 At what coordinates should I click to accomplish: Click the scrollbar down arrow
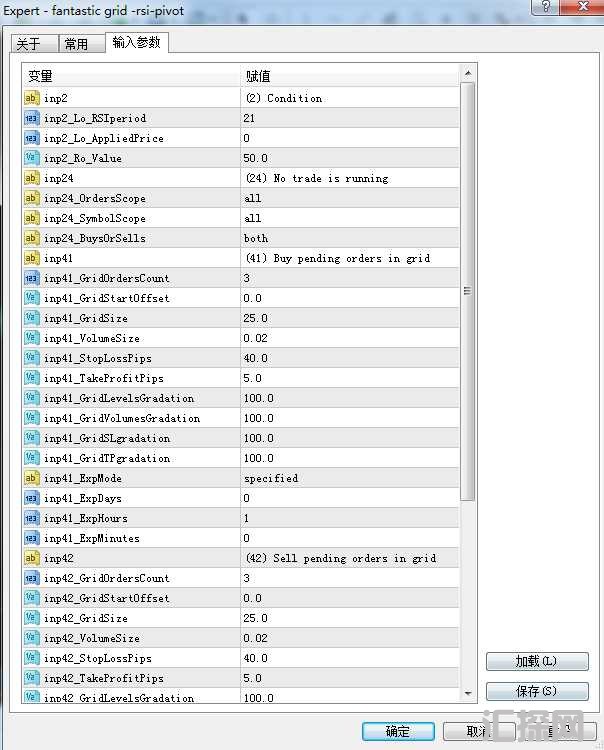(x=467, y=693)
